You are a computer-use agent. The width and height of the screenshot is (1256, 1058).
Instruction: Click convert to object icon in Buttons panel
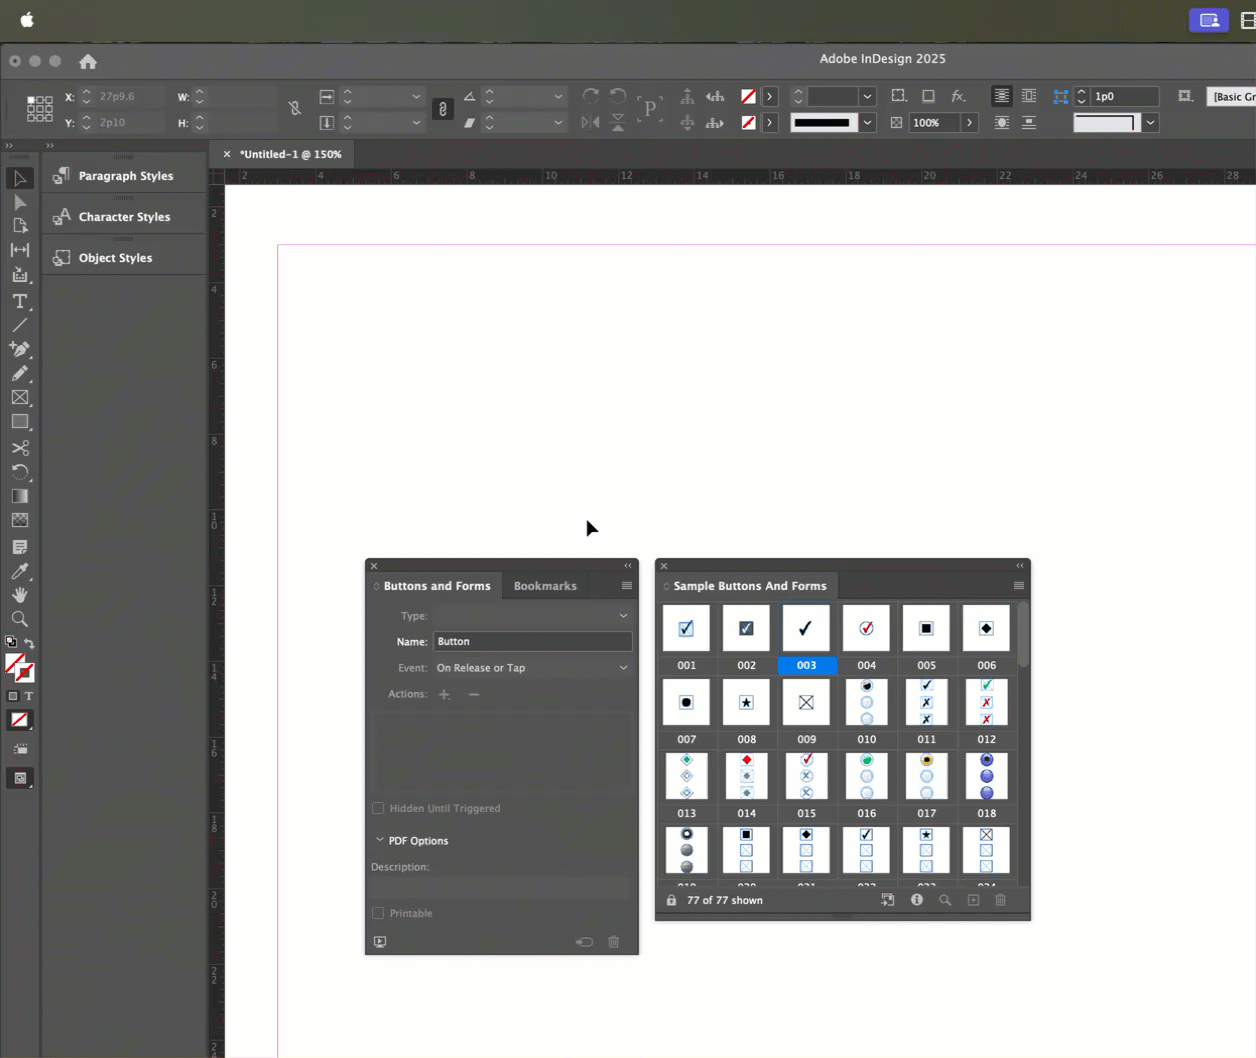pos(585,942)
